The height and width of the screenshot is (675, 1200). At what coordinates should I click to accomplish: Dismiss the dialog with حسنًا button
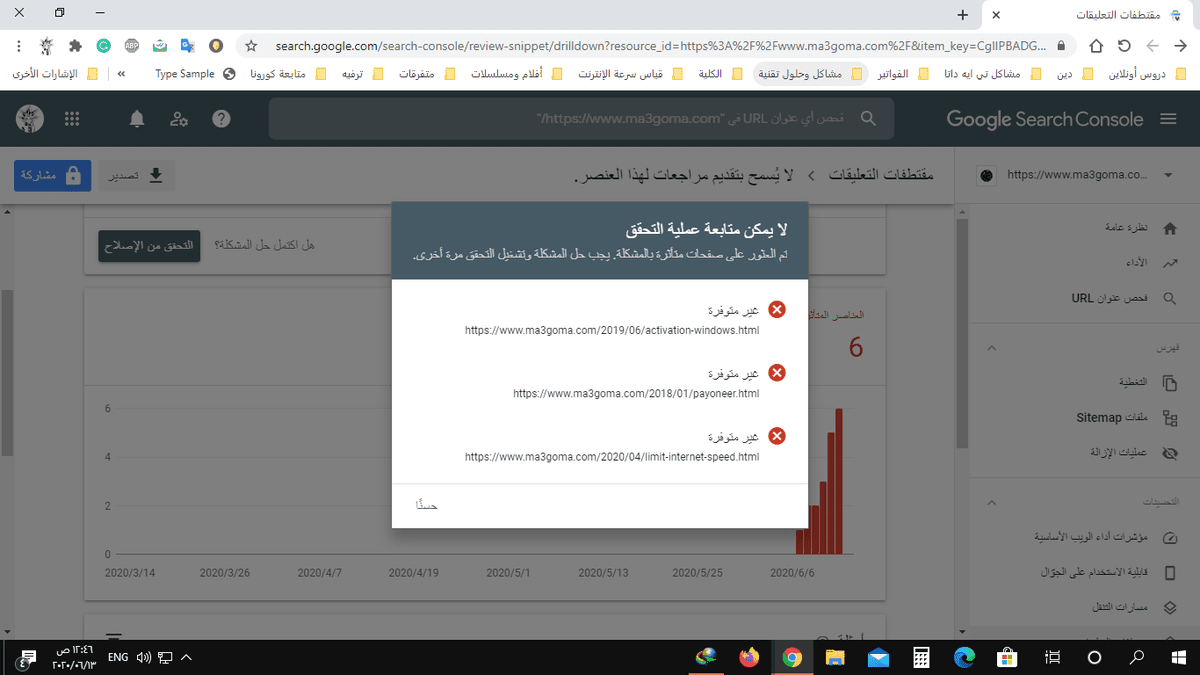click(x=426, y=506)
